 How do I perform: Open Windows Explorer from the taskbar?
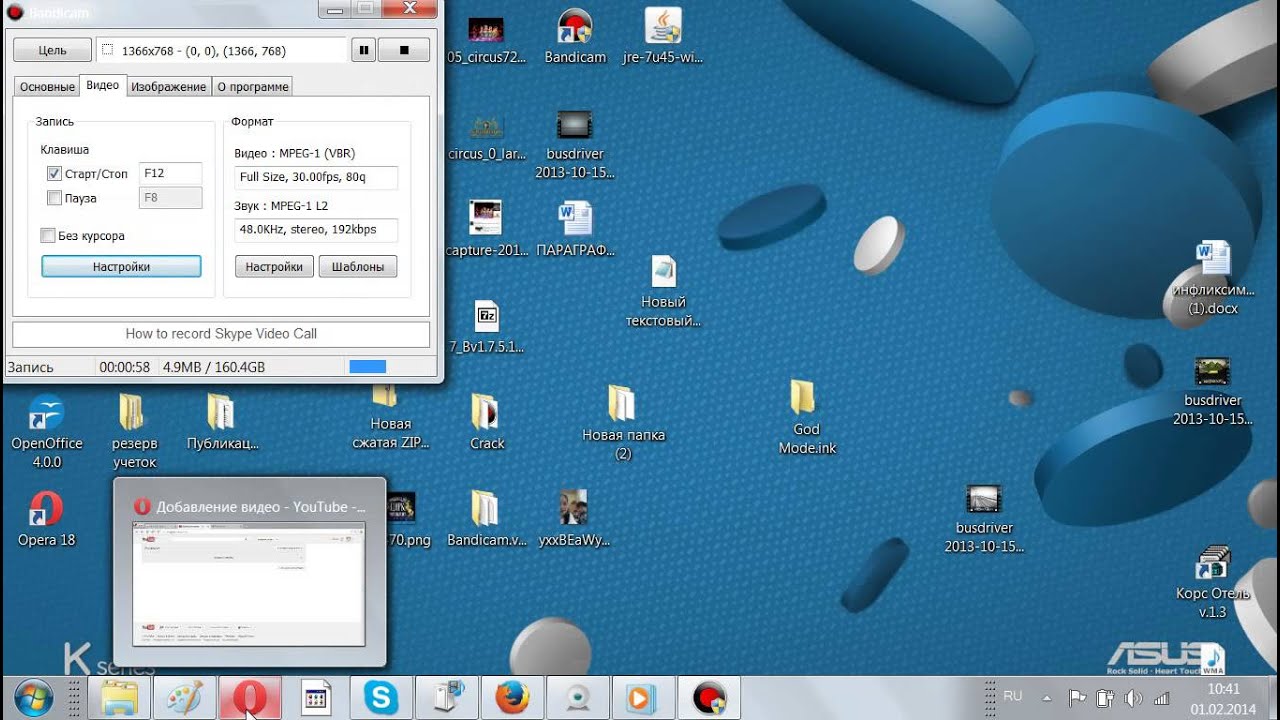(120, 698)
